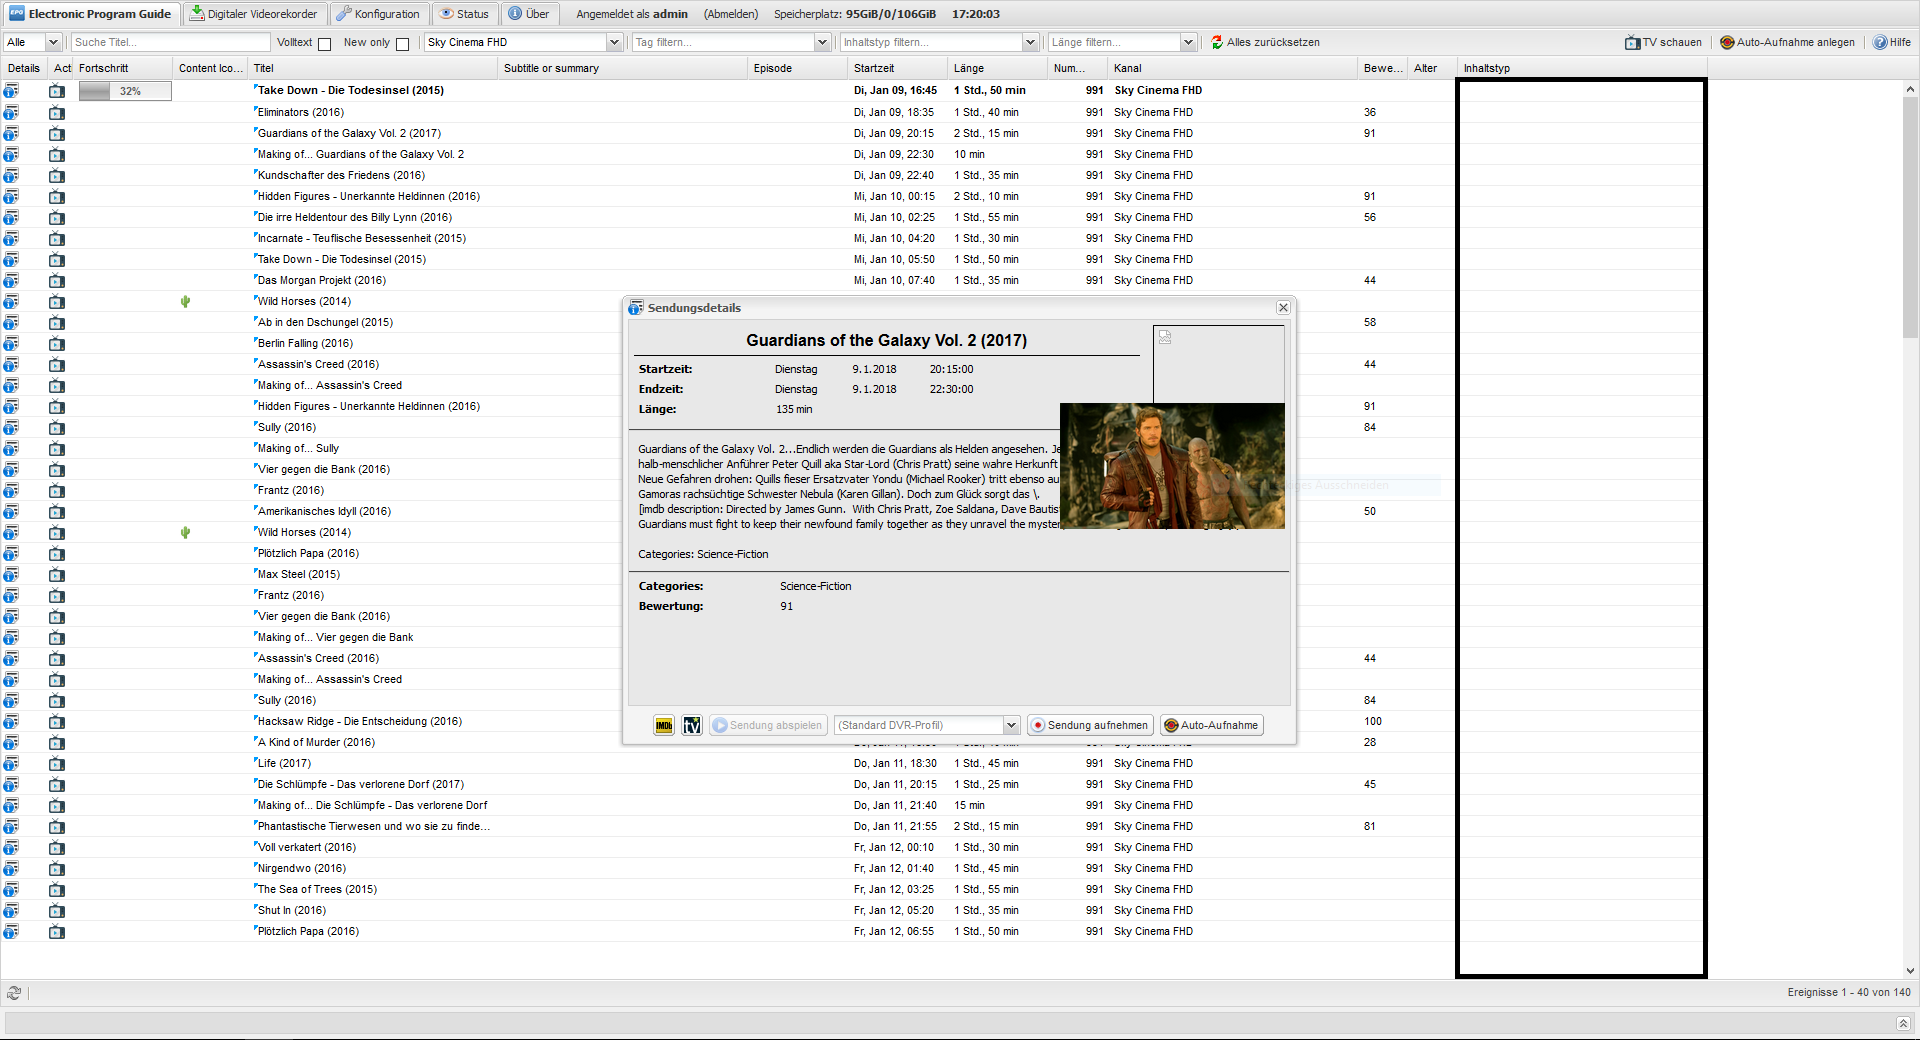Click Act TV icon for Nirgendwo (2016)
Screen dimensions: 1920x1040
coord(57,868)
